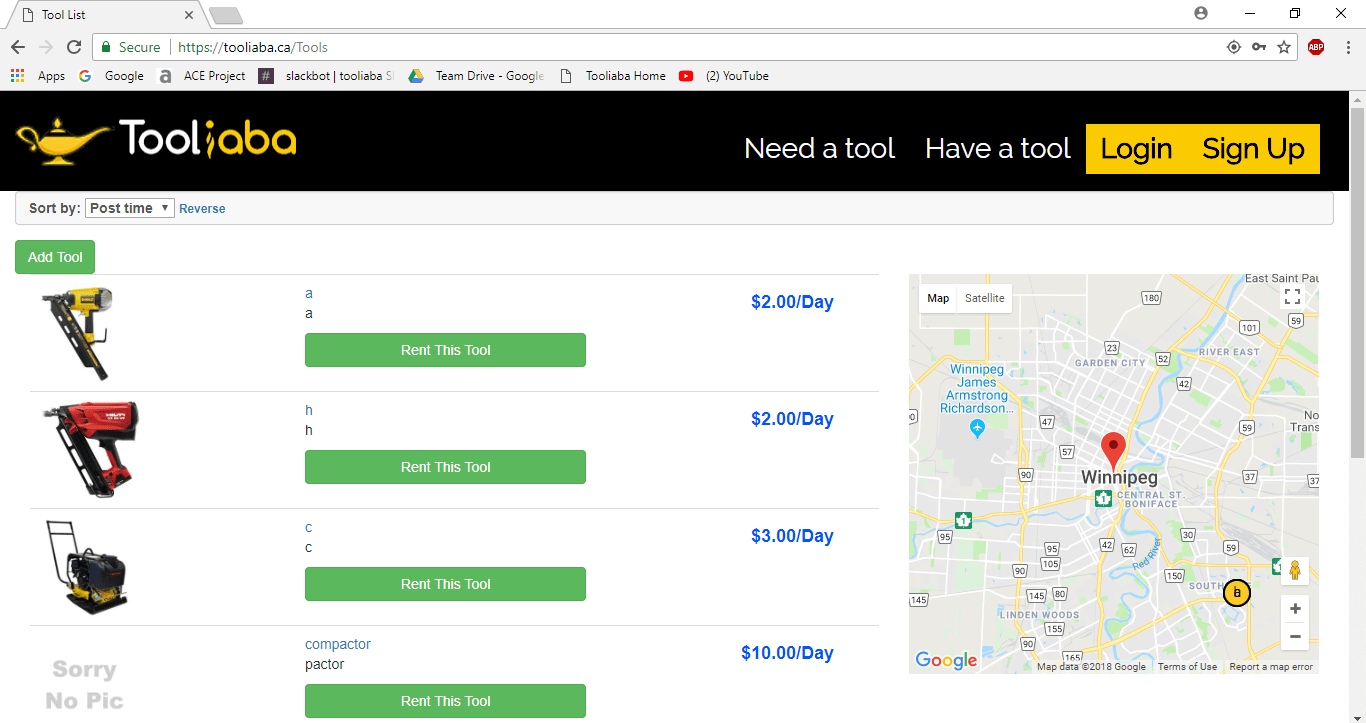Switch map to Satellite view
Screen dimensions: 1366x723
pyautogui.click(x=984, y=298)
